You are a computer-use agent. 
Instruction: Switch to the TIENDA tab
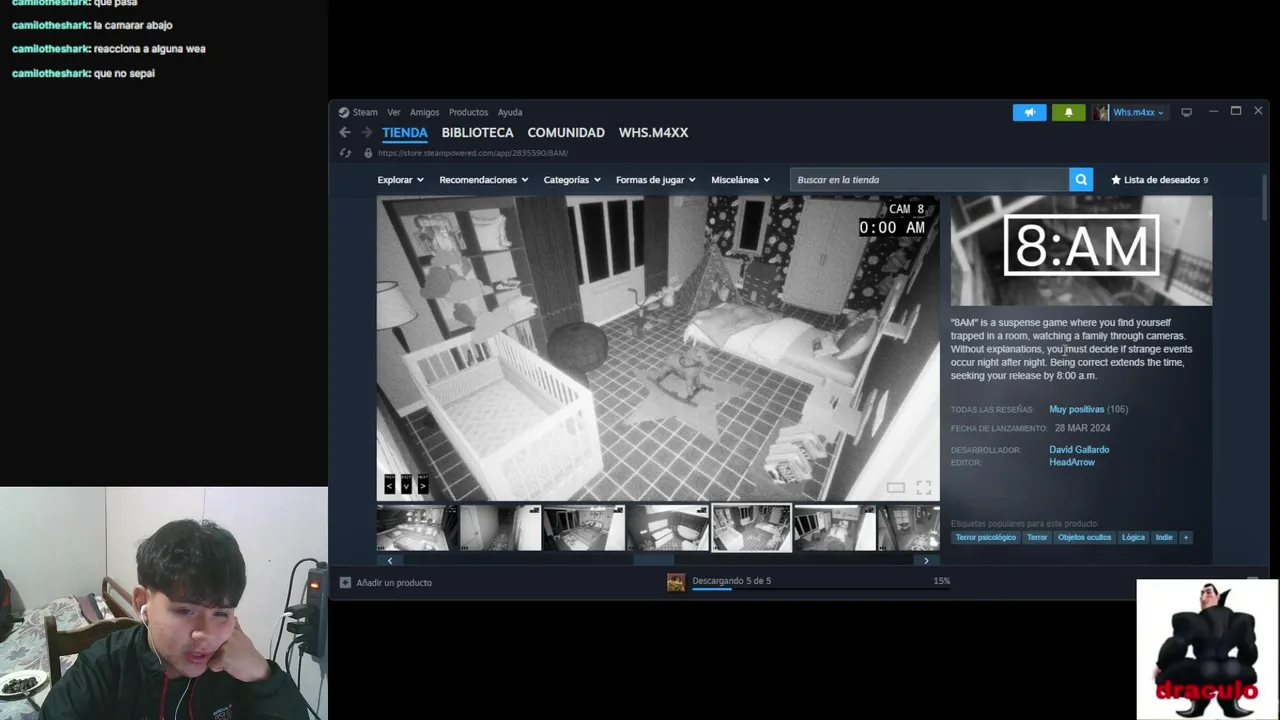(405, 132)
